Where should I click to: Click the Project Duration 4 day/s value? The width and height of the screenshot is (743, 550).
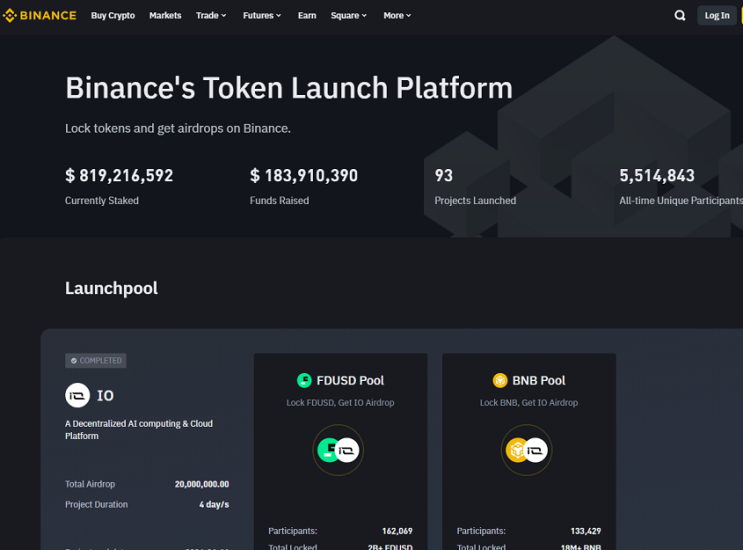(214, 505)
